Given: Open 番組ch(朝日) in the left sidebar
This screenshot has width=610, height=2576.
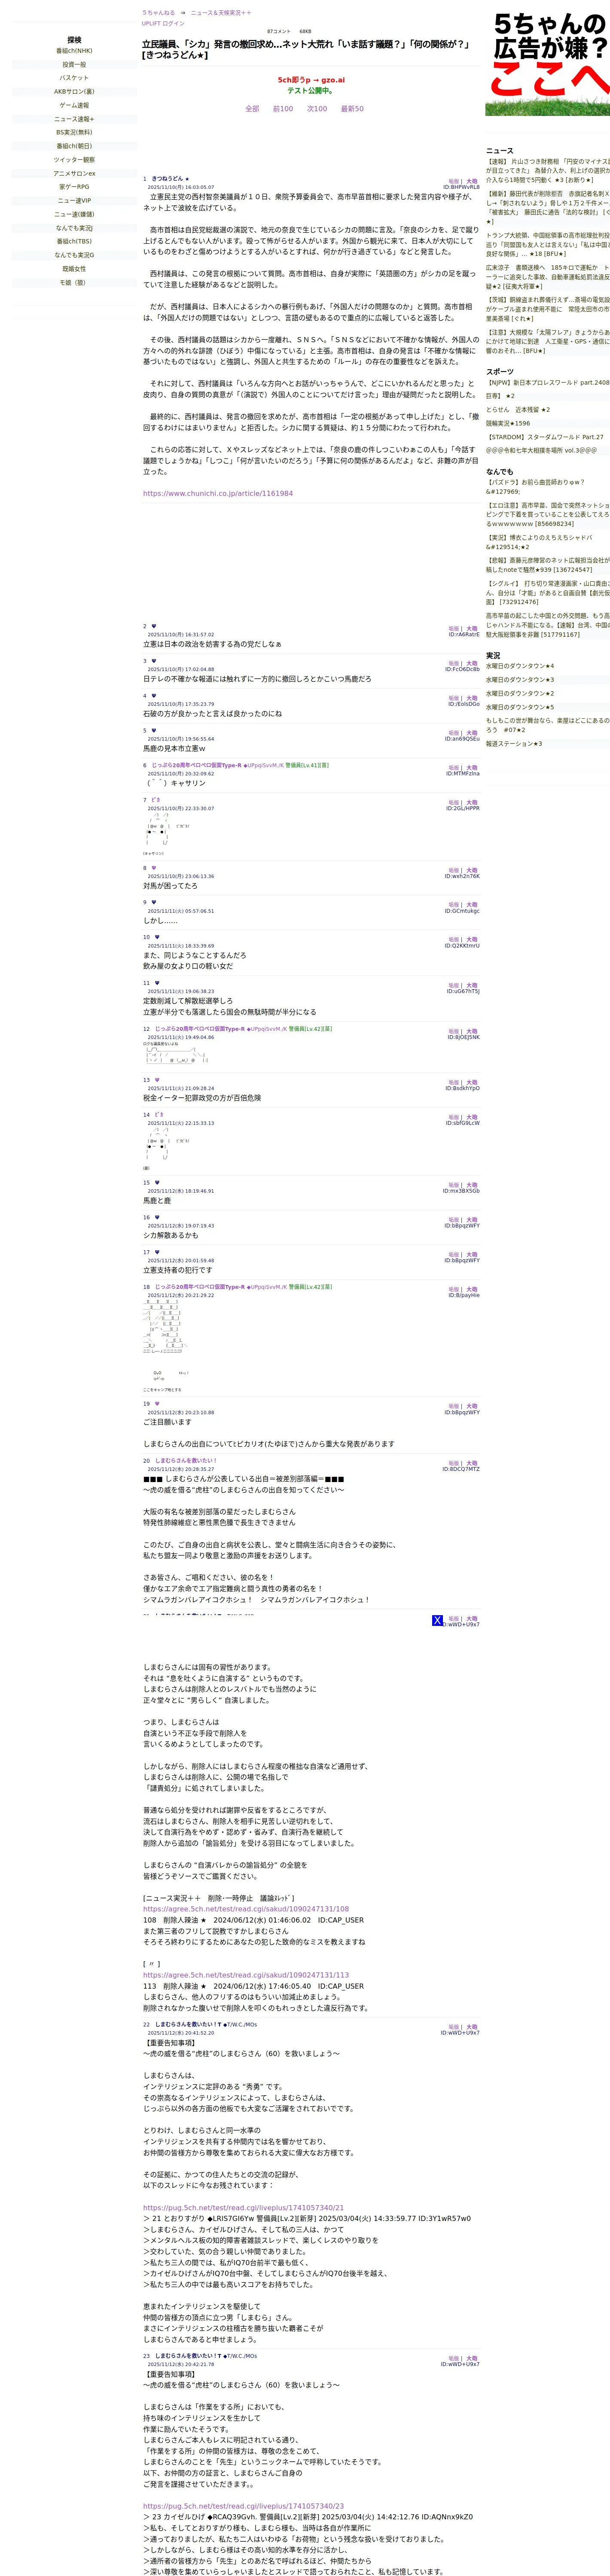Looking at the screenshot, I should (x=74, y=146).
